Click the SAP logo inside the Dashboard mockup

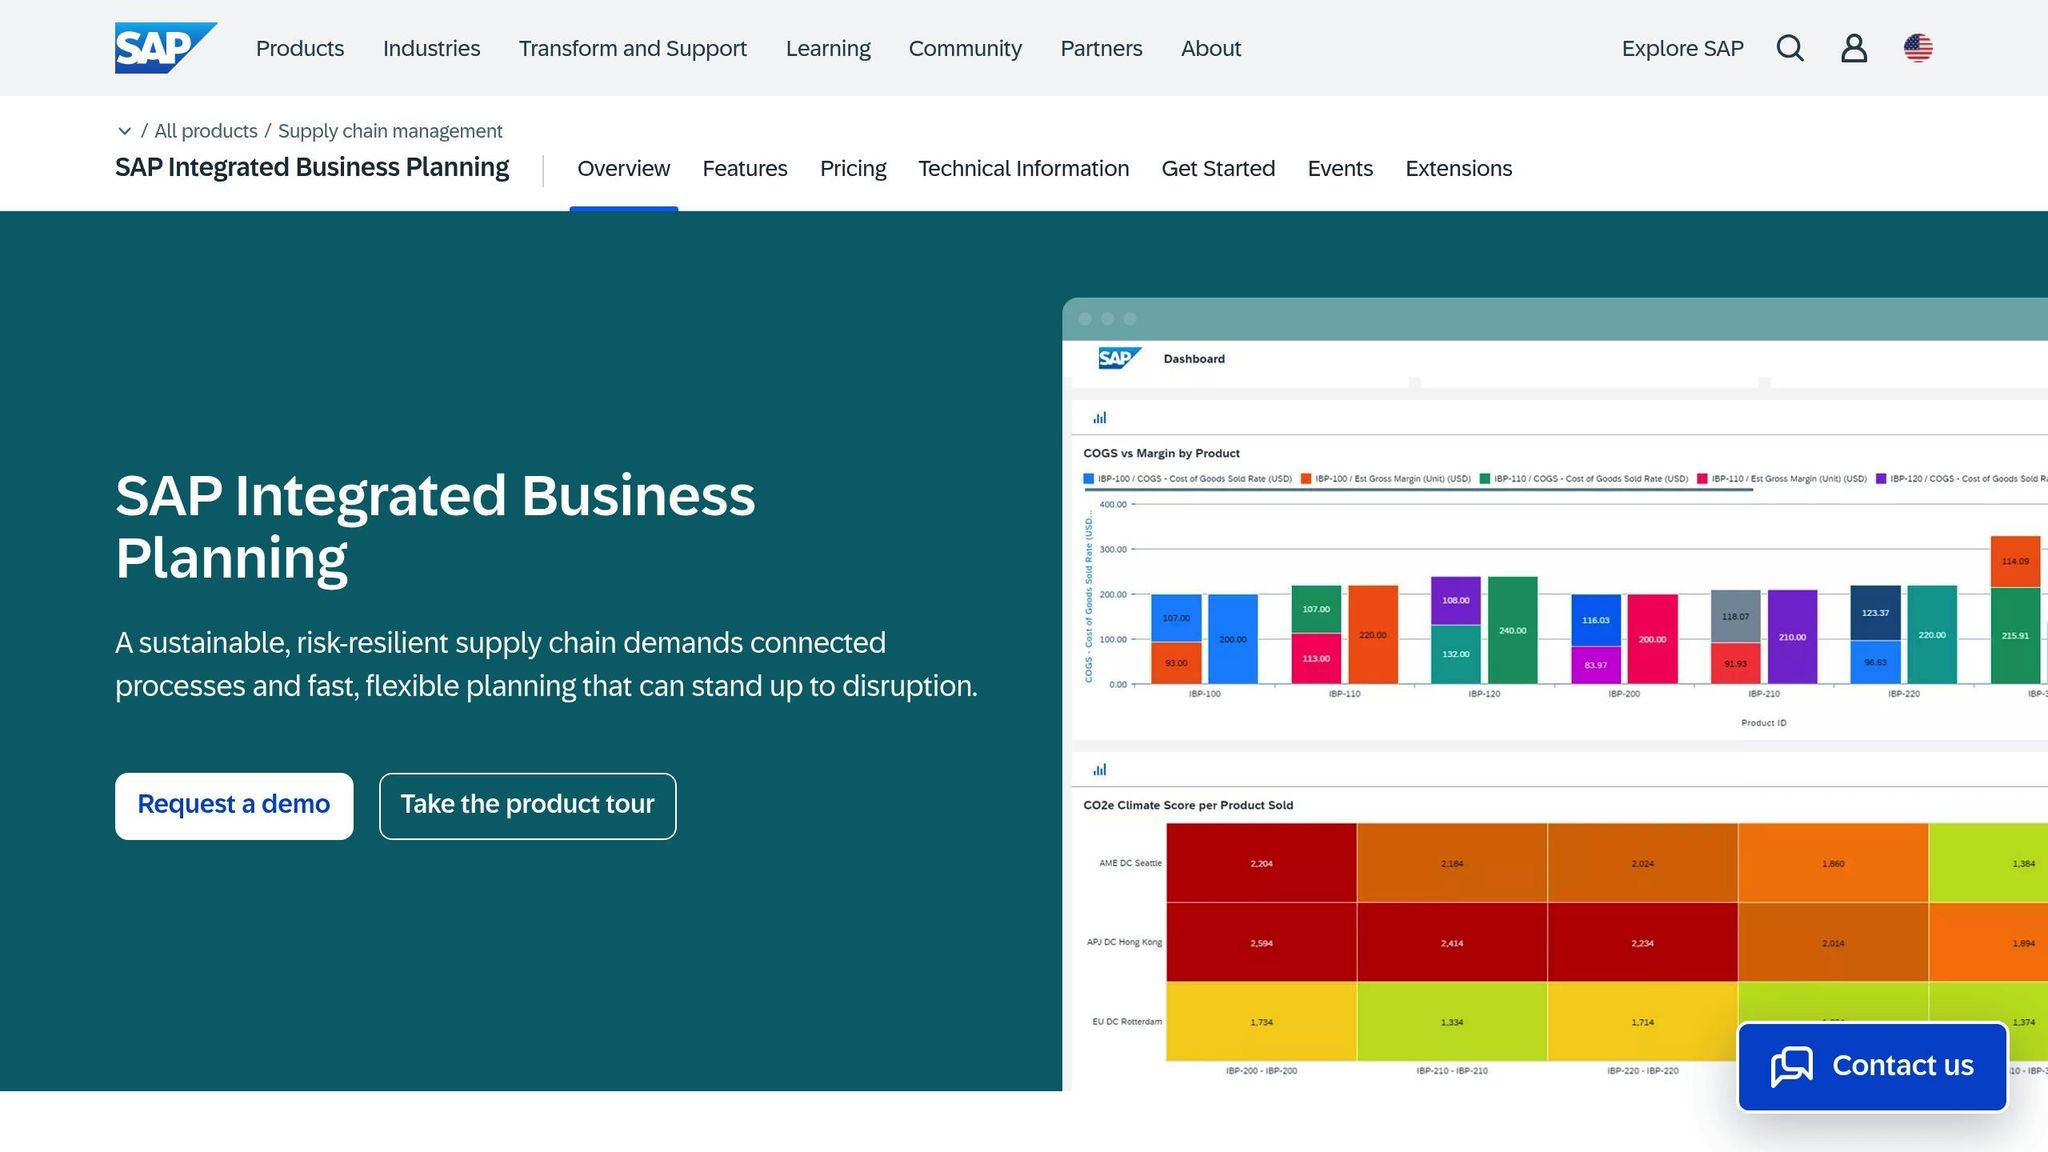click(x=1118, y=358)
